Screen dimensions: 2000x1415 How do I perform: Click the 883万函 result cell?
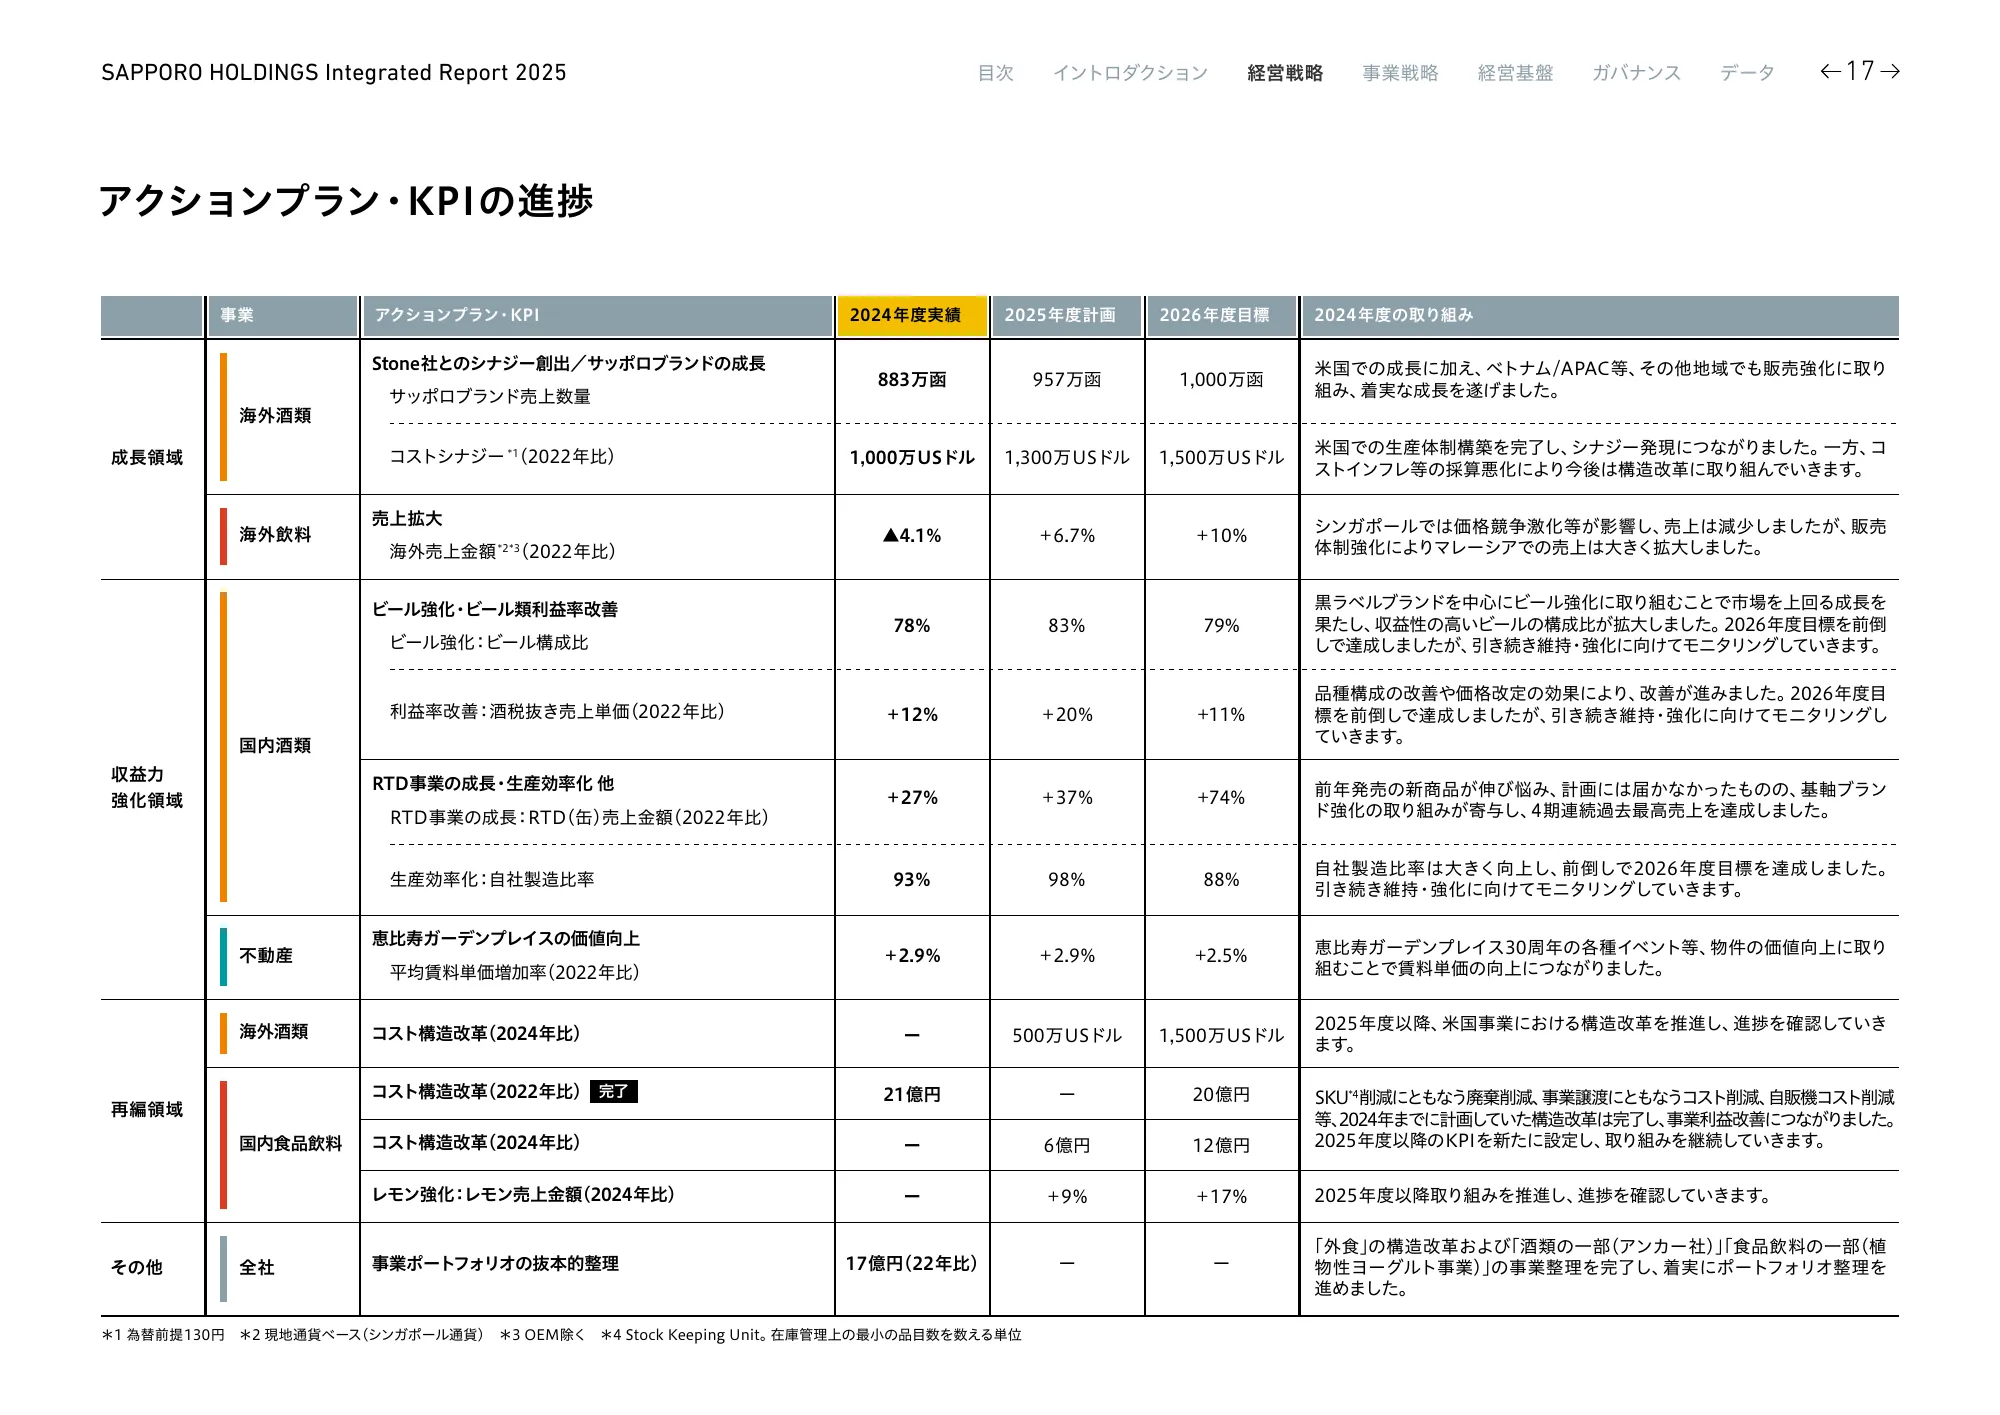[911, 380]
